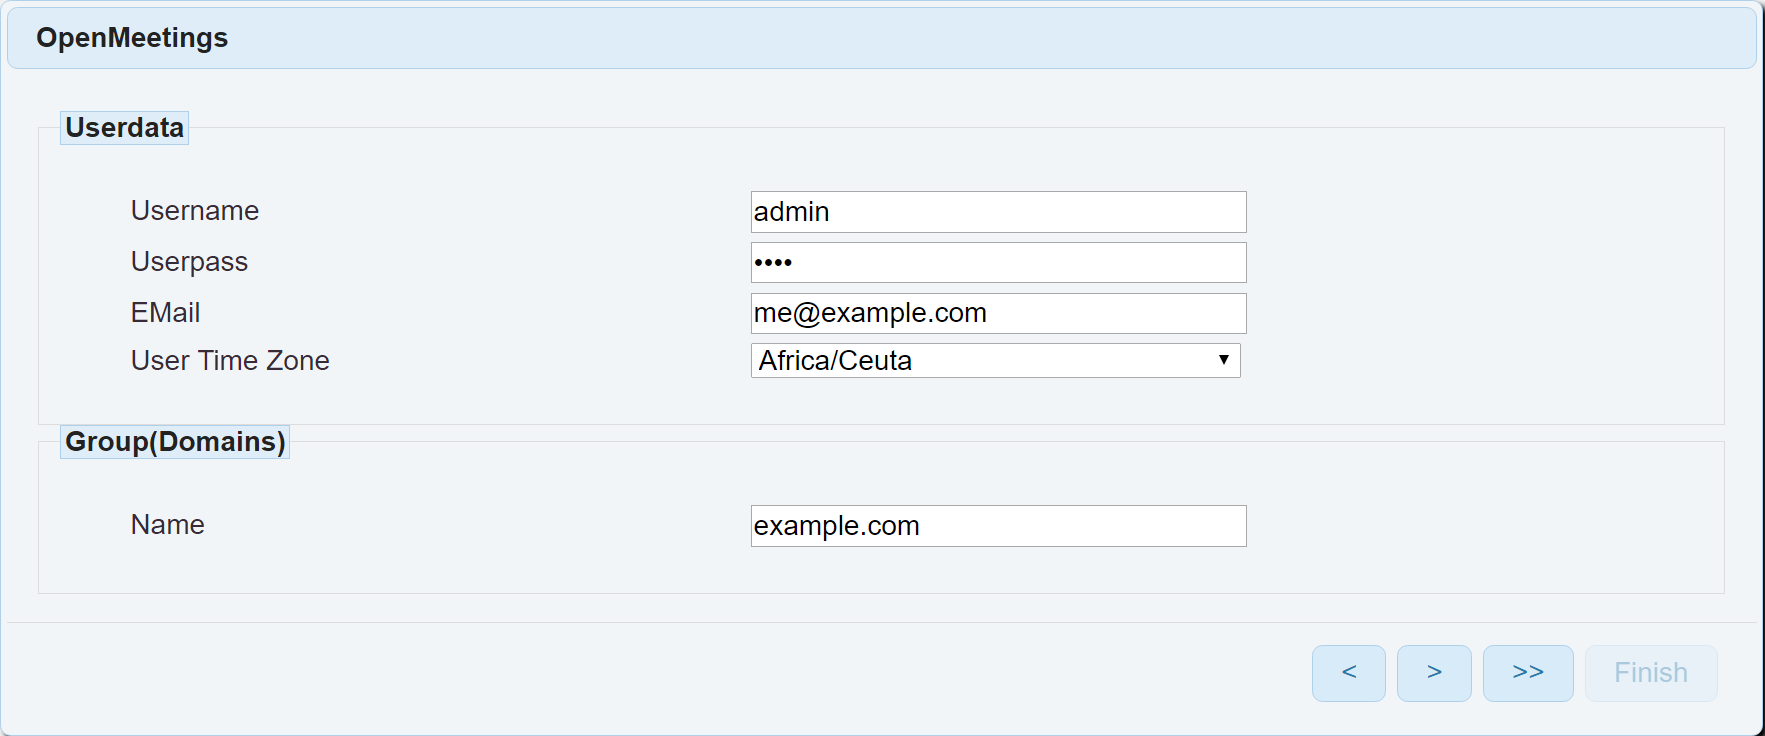Focus the Group Name input field
Viewport: 1765px width, 736px height.
click(998, 526)
